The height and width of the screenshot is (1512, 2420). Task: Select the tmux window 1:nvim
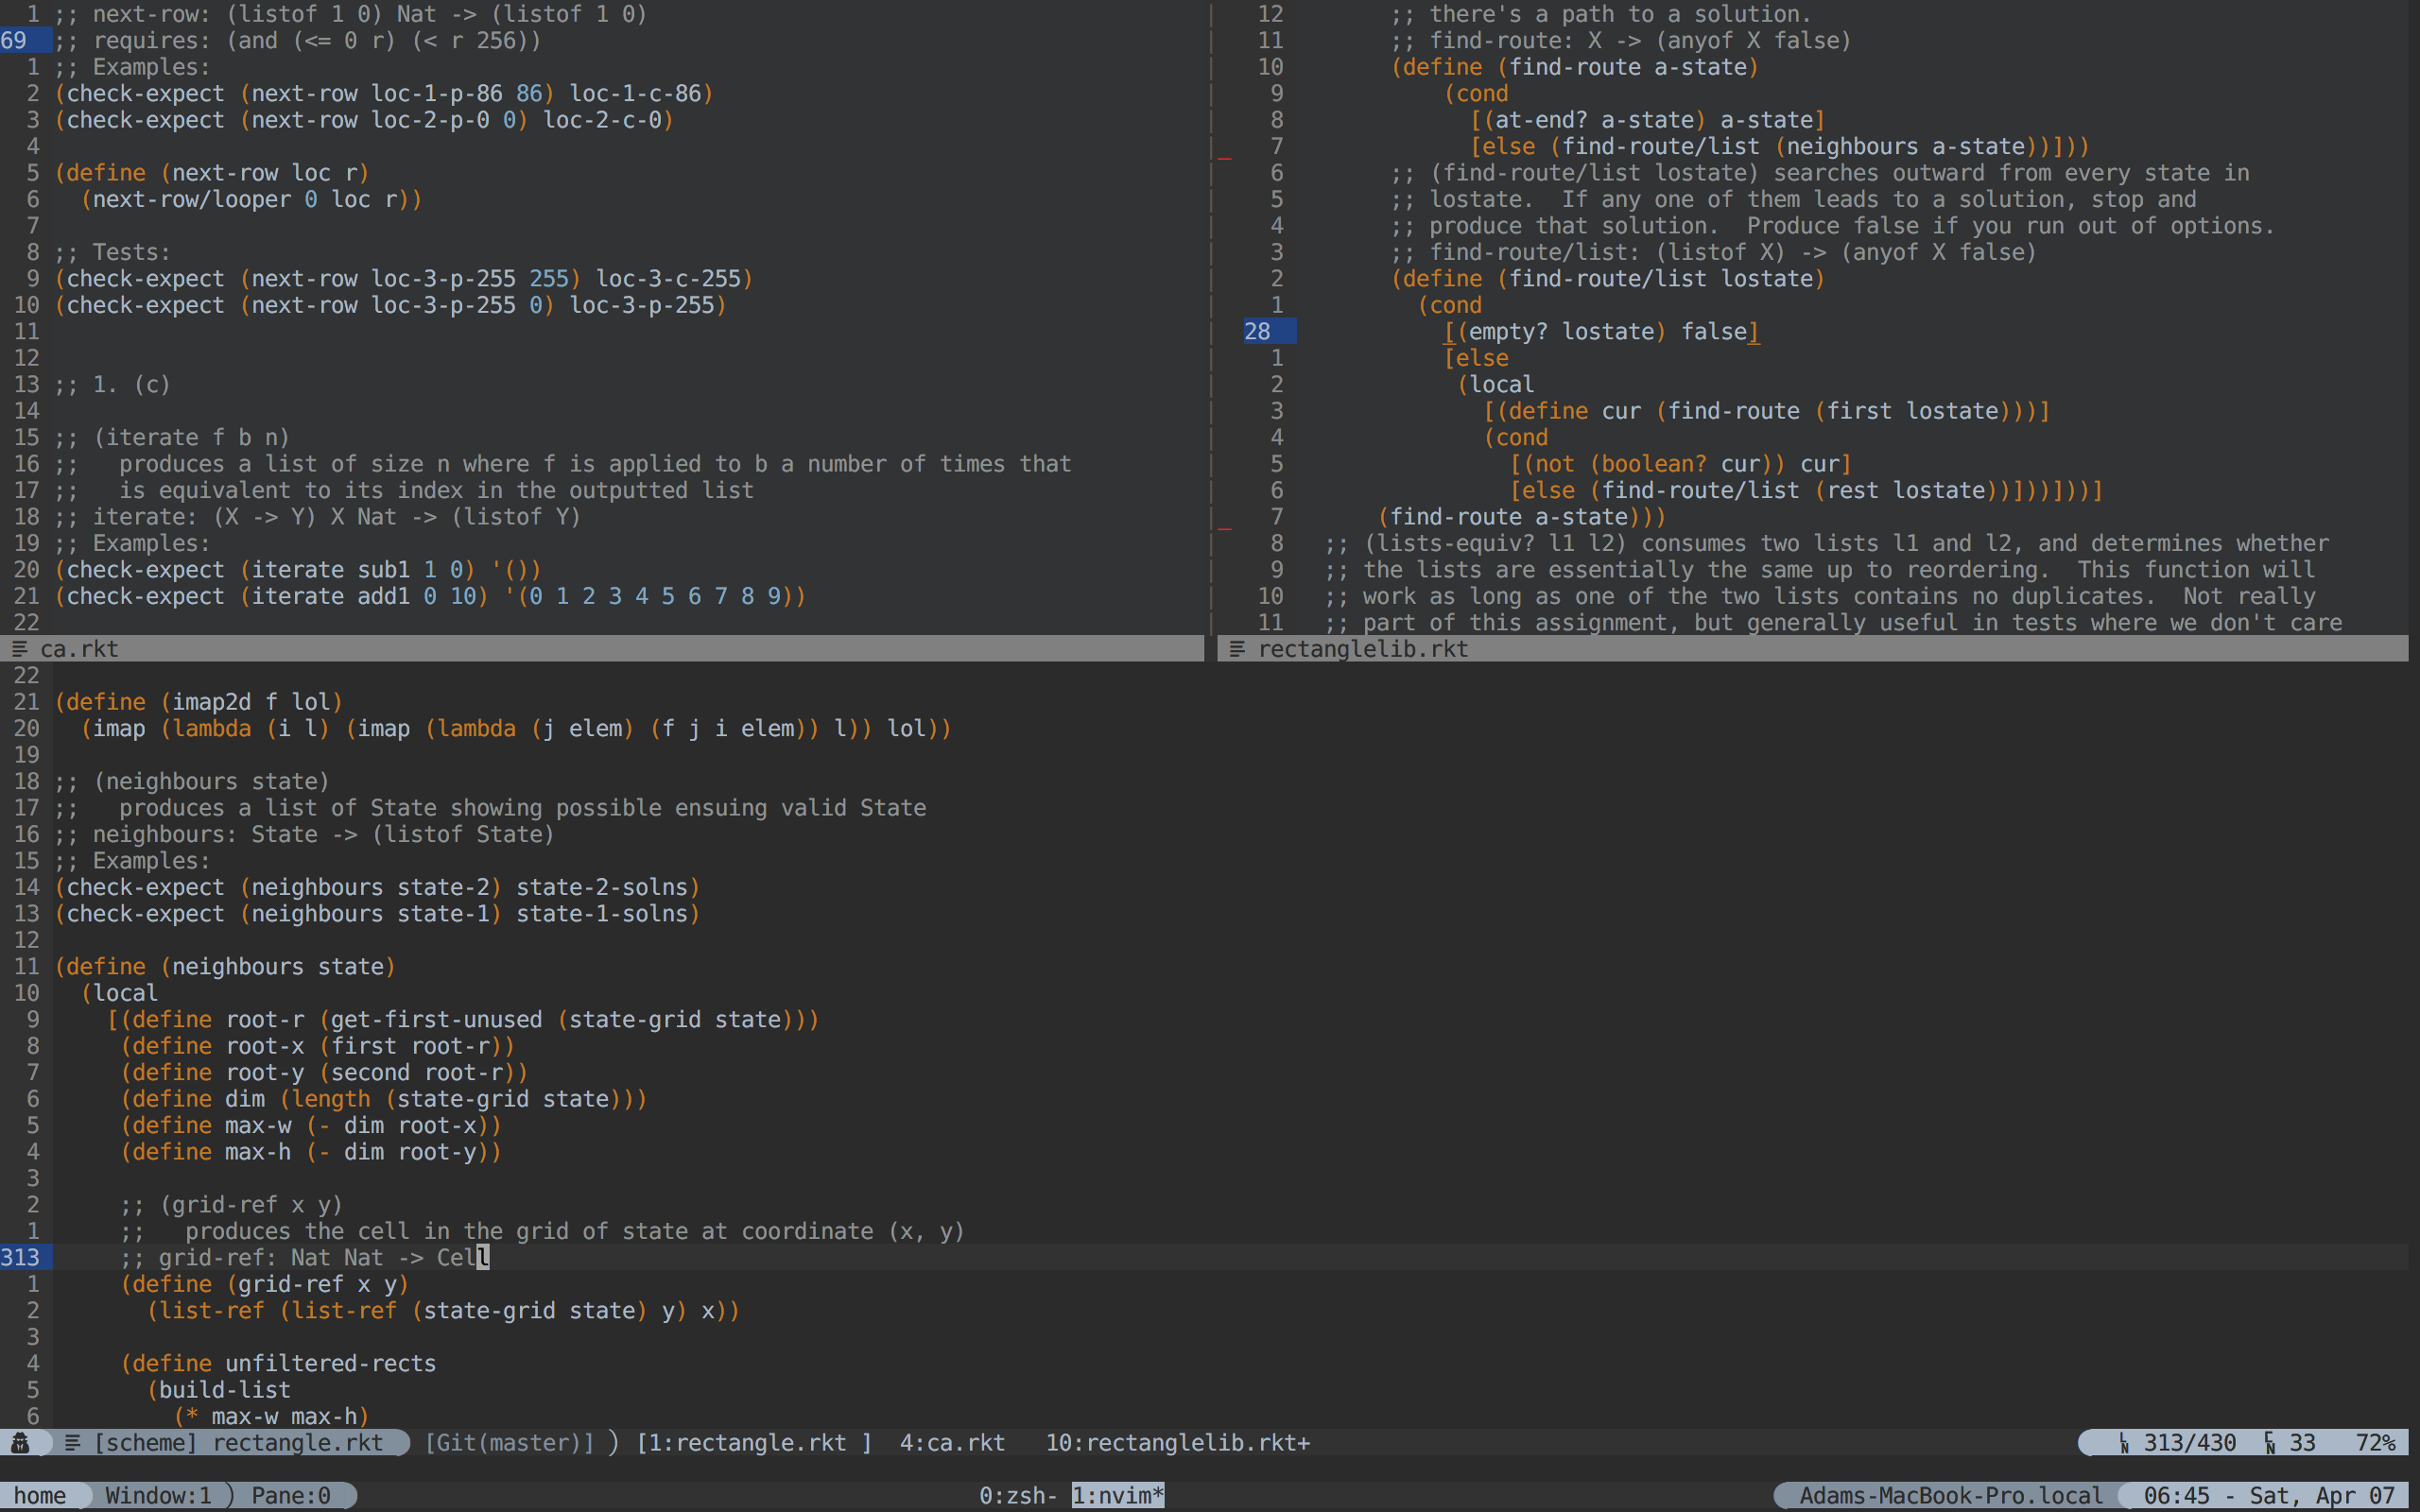pos(1117,1495)
